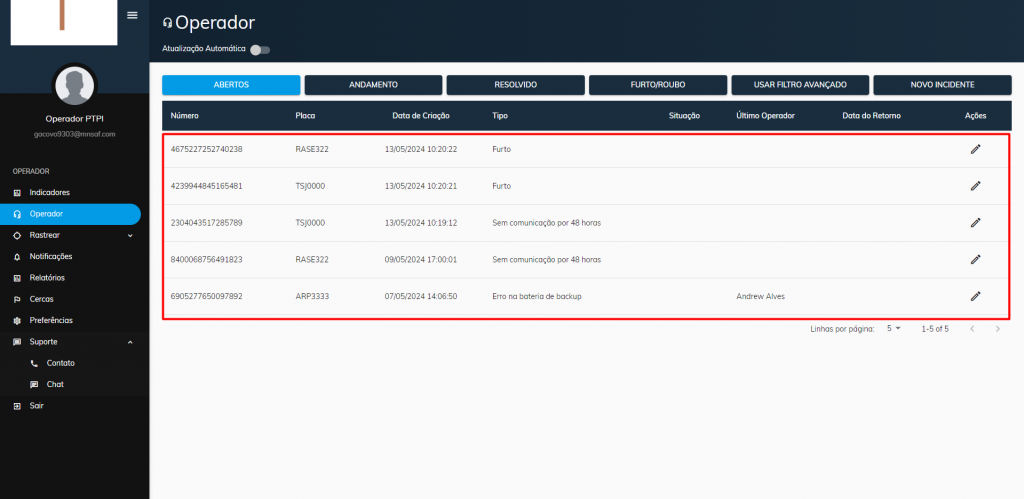The width and height of the screenshot is (1024, 499).
Task: Click the Suporte chat bubble icon
Action: 17,342
